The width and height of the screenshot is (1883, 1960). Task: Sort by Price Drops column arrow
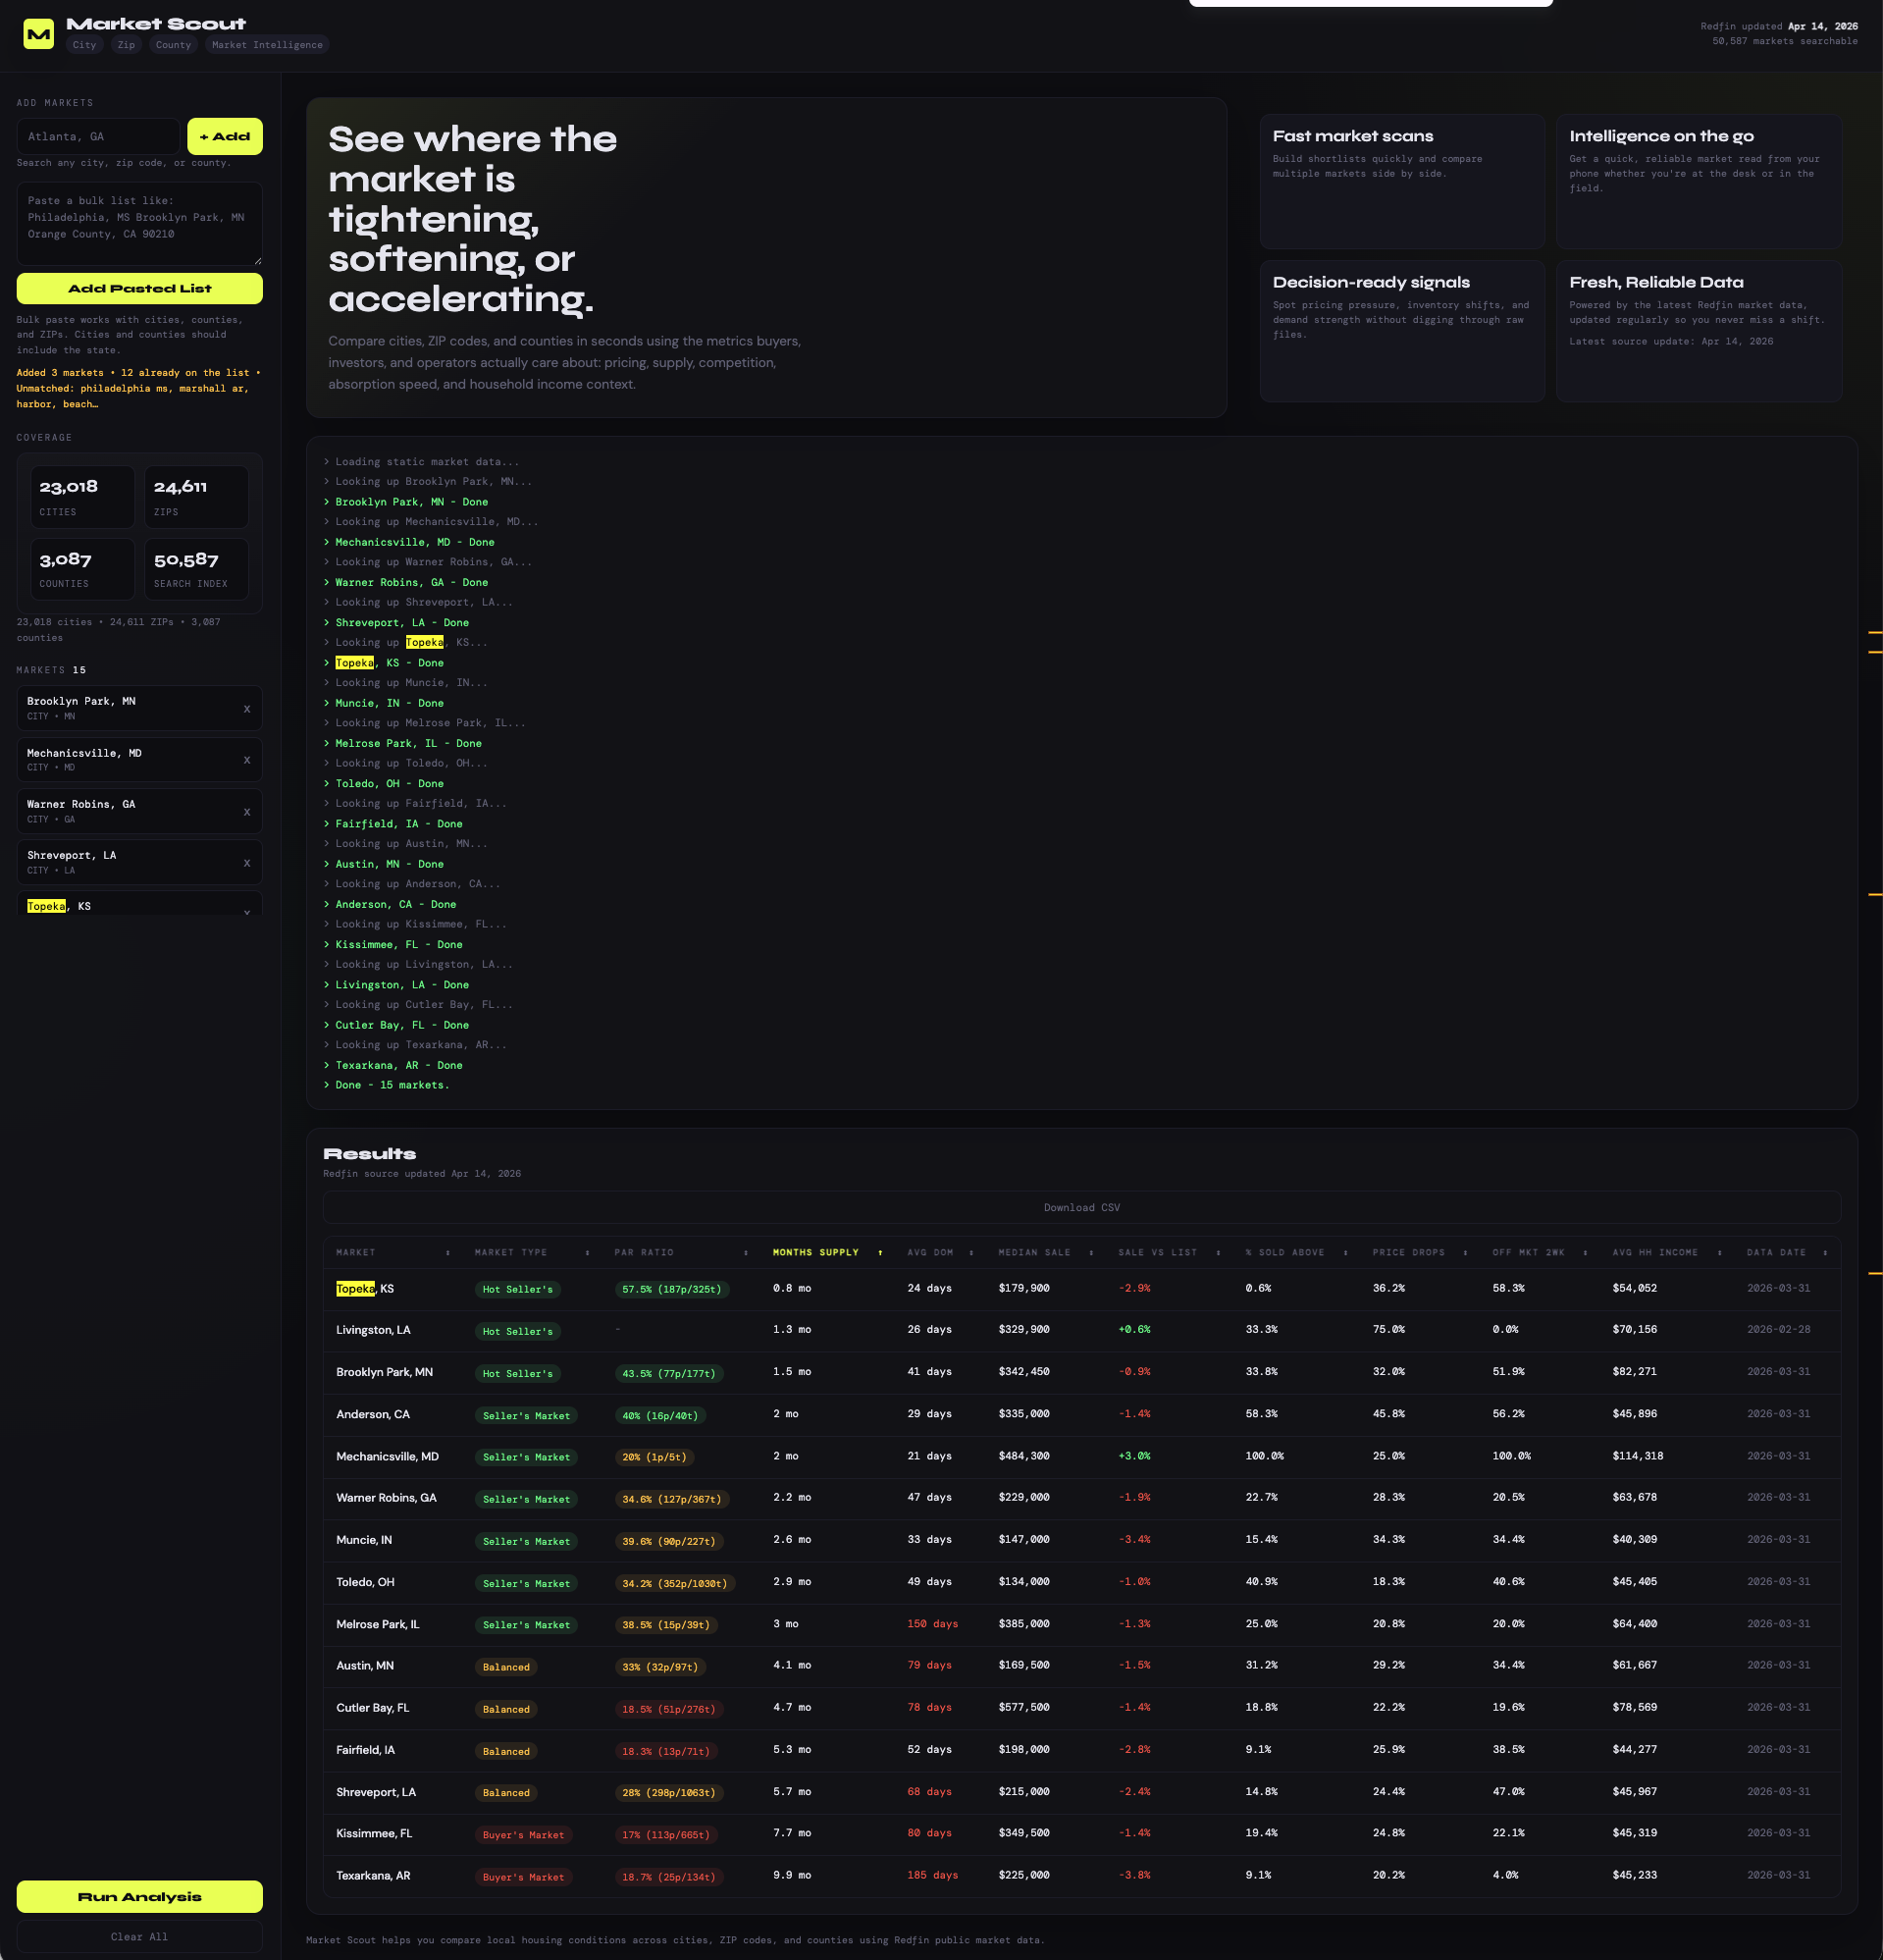click(x=1465, y=1253)
